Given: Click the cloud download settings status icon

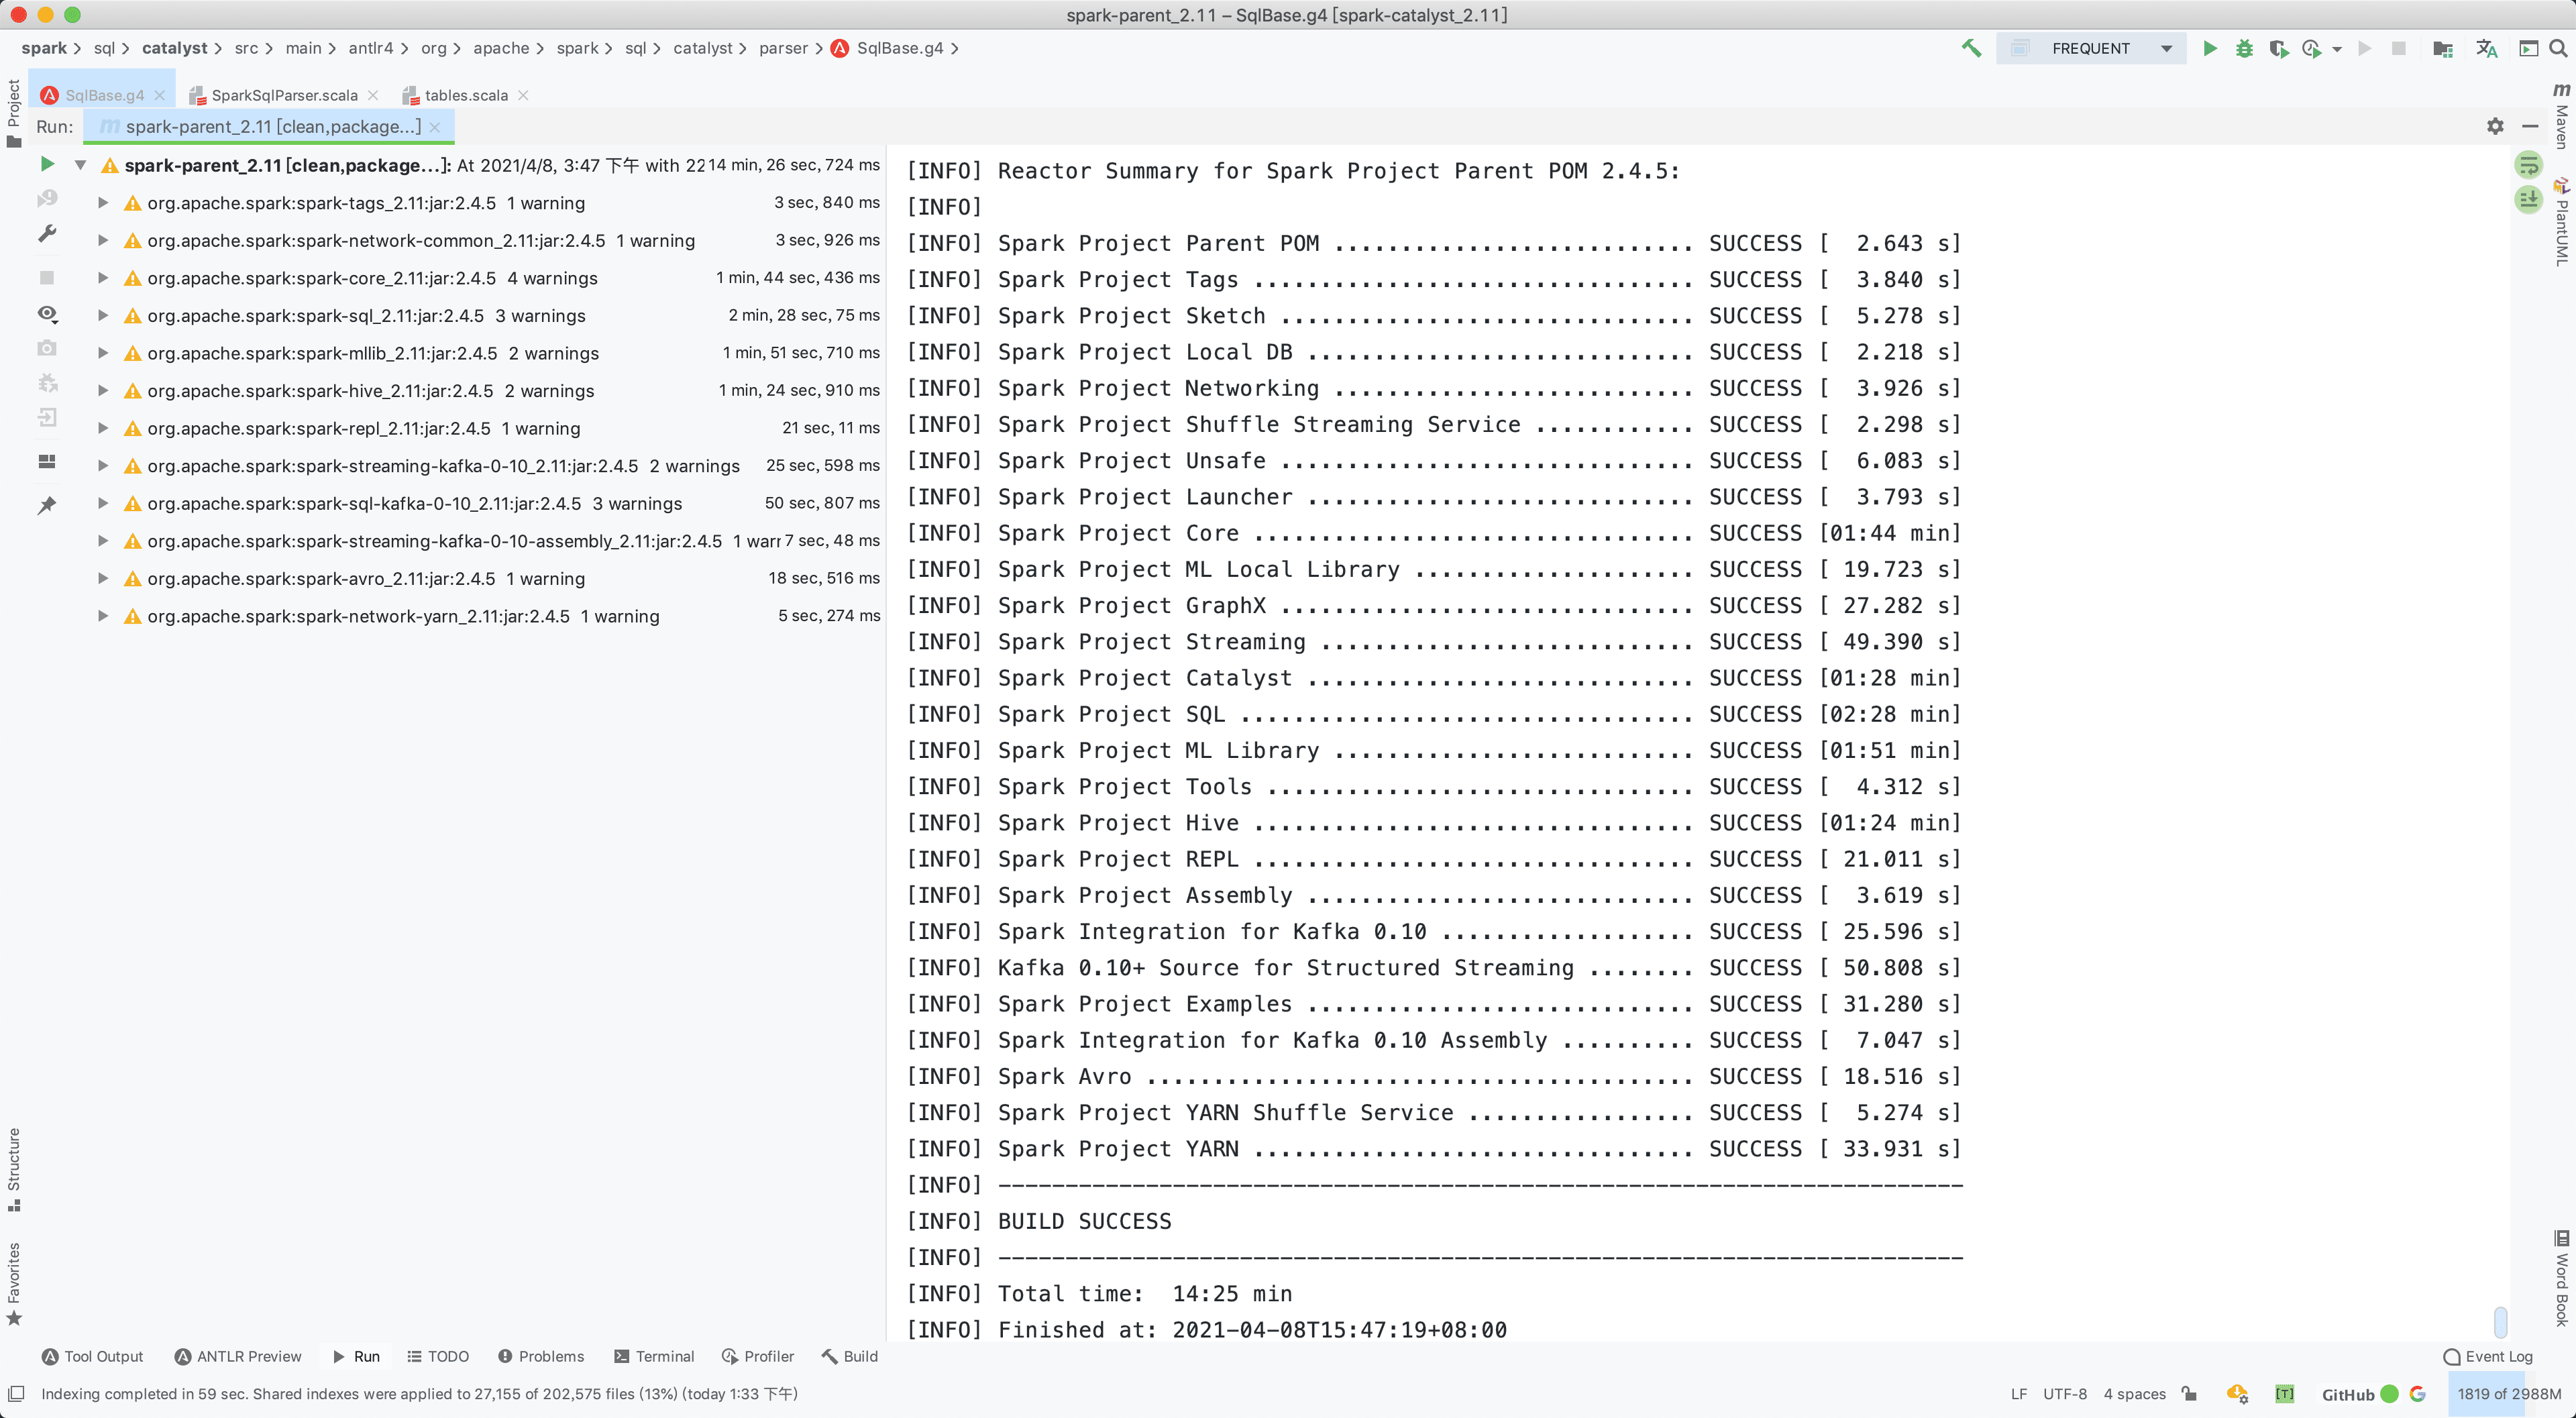Looking at the screenshot, I should coord(2237,1393).
